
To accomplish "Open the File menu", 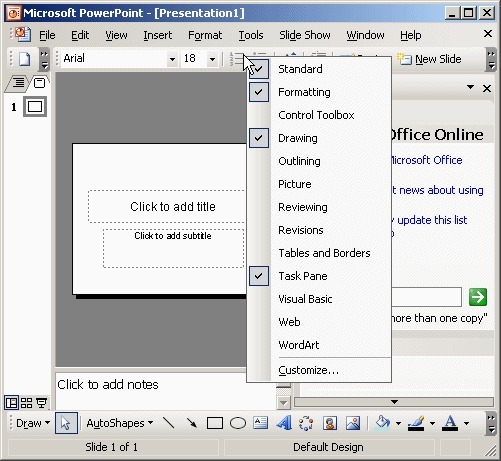I will click(47, 35).
